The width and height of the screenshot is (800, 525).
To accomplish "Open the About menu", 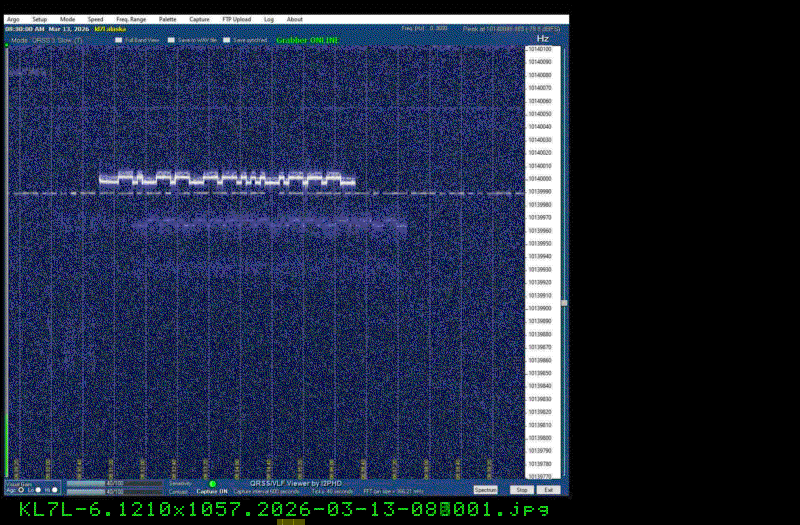I will point(295,19).
